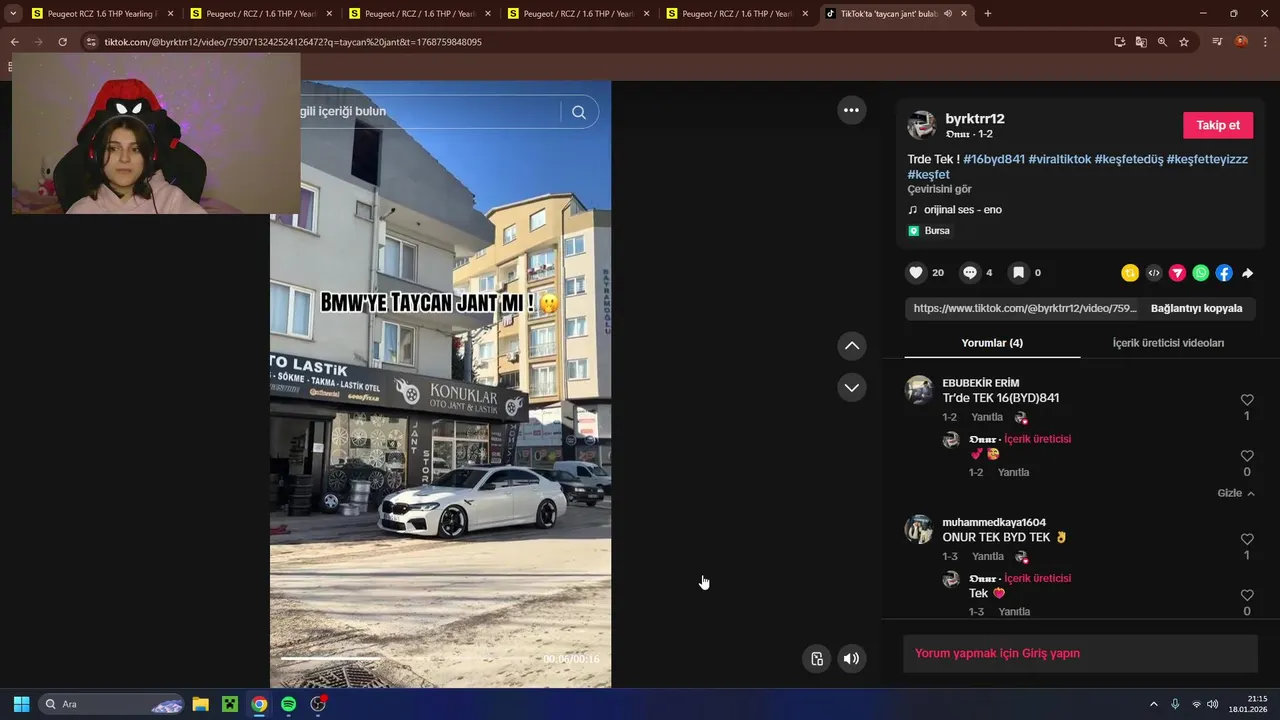The height and width of the screenshot is (720, 1280).
Task: Open OBS Studio from the taskbar
Action: tap(318, 704)
